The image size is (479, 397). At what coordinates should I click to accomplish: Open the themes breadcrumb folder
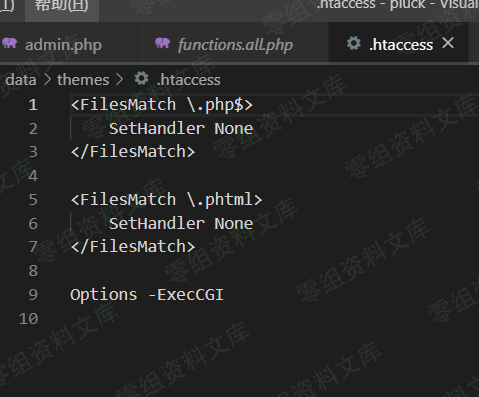83,80
